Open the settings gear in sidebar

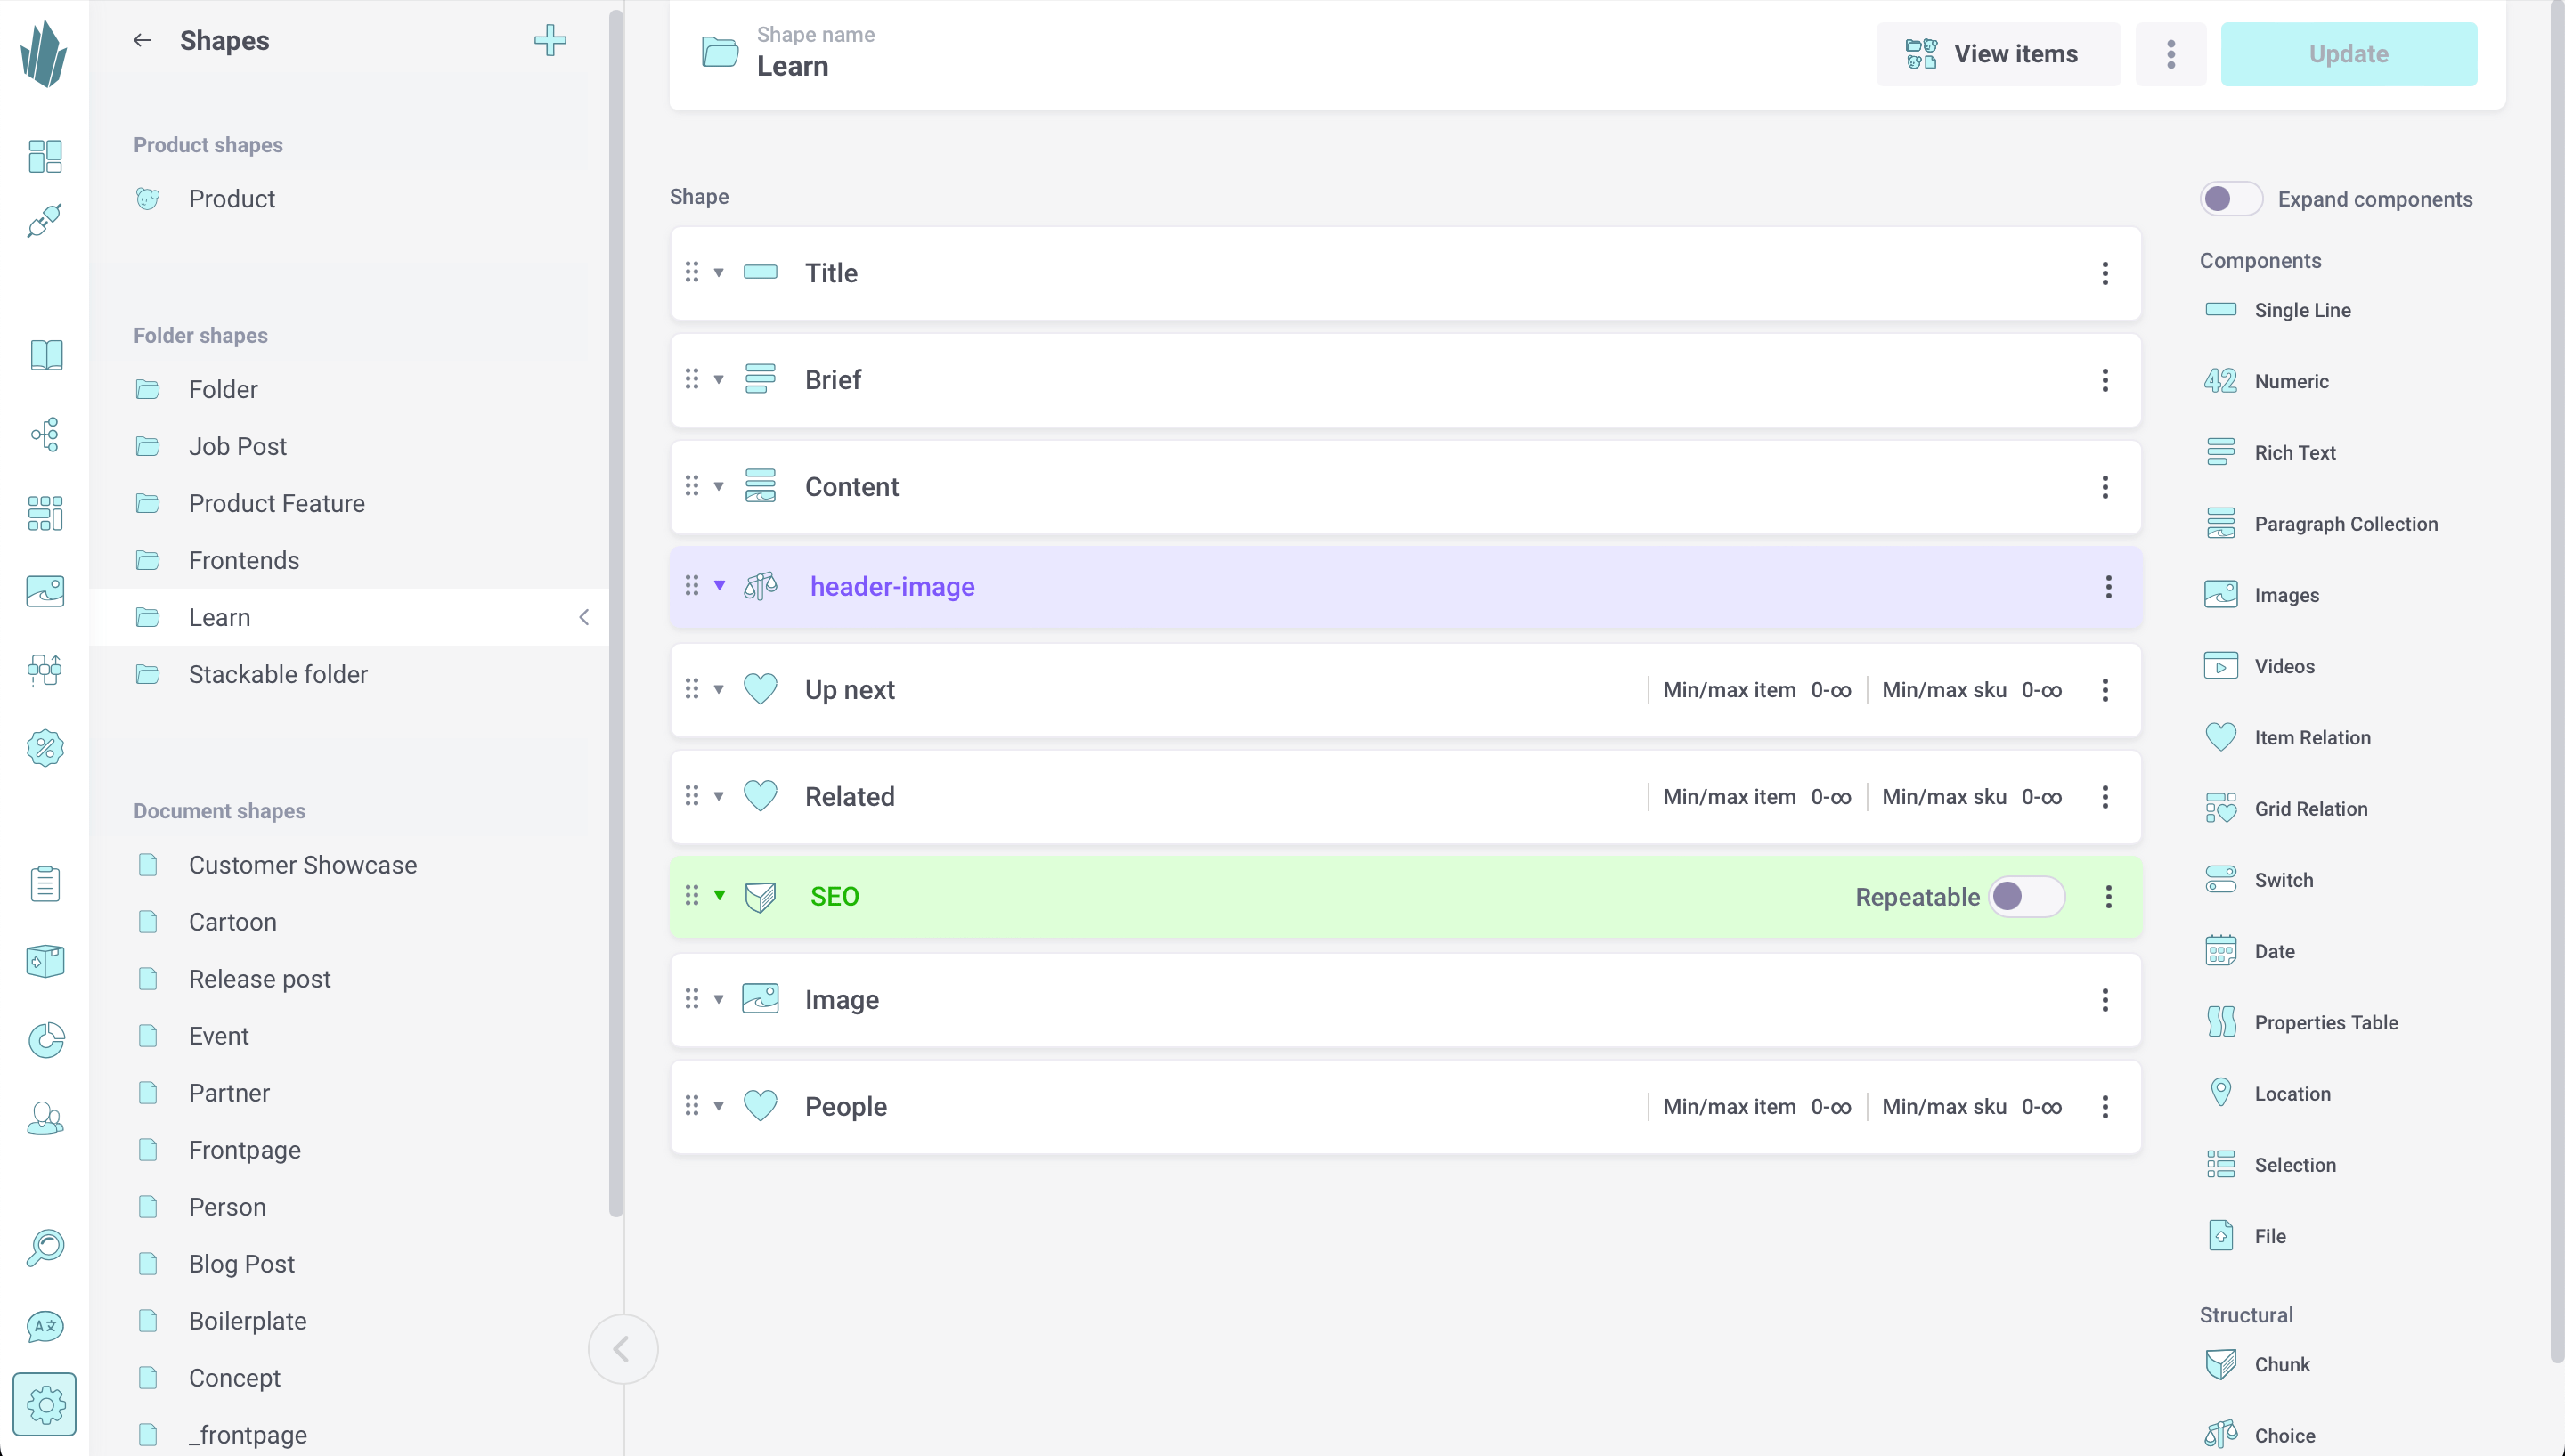(45, 1404)
